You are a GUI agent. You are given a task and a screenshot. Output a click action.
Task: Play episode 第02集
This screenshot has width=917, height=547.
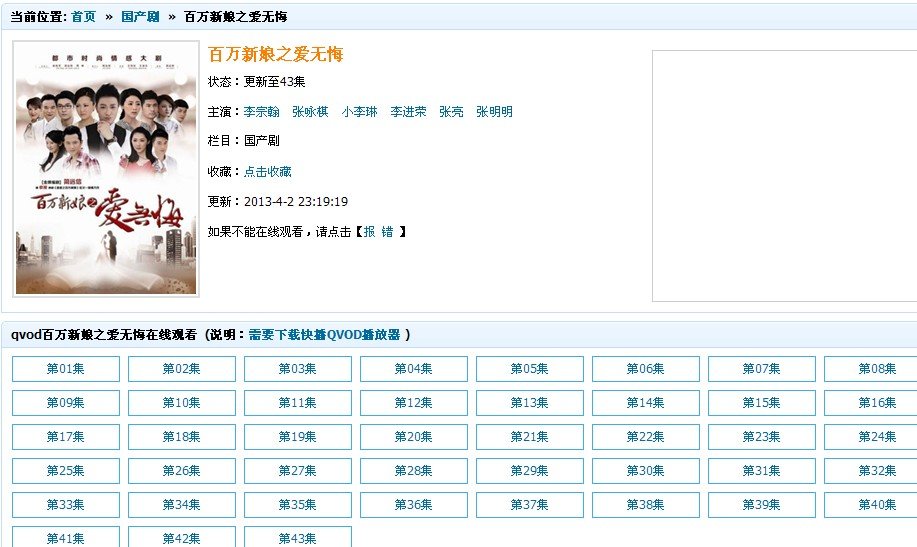(x=182, y=369)
